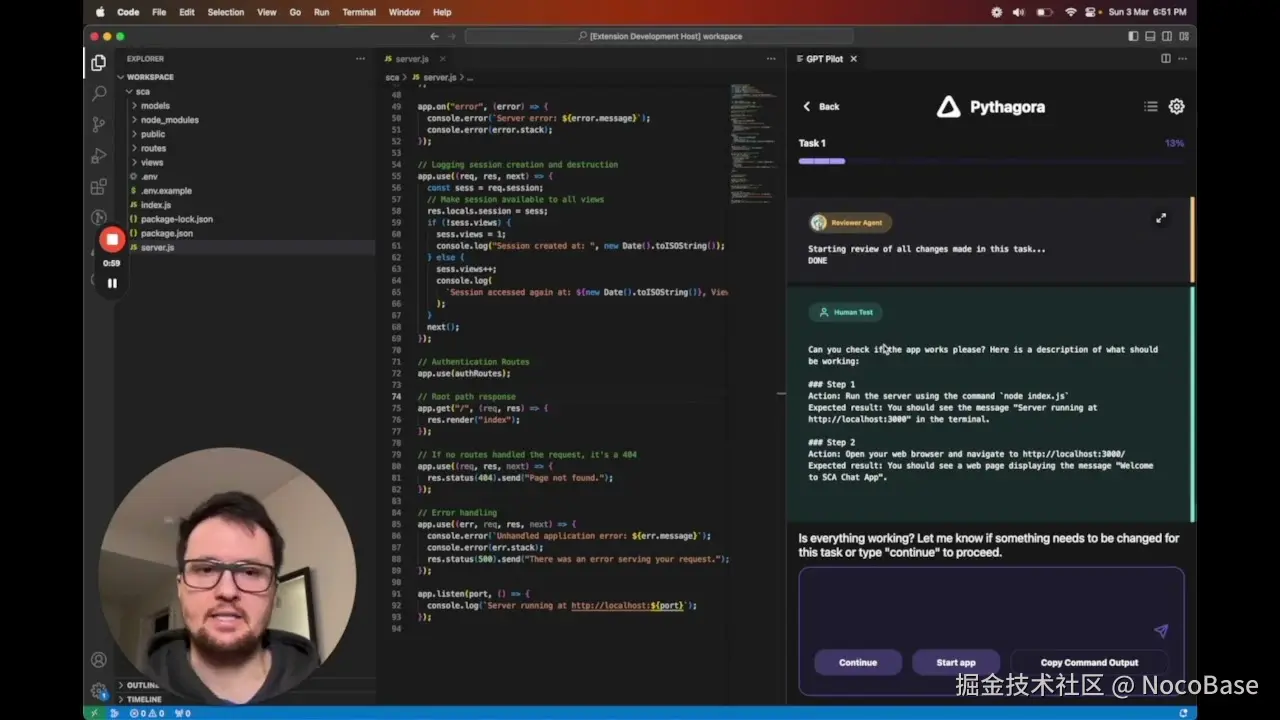Open the Manage gear in the activity bar
This screenshot has height=720, width=1280.
point(98,691)
